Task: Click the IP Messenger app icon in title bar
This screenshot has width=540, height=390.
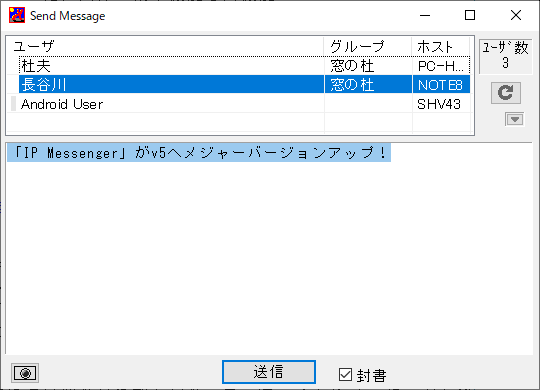Action: coord(17,15)
